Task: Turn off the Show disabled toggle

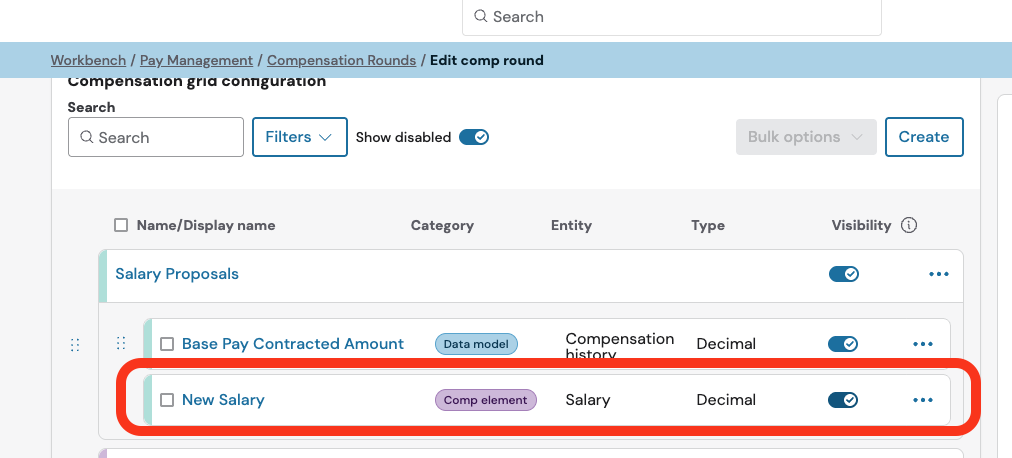Action: pyautogui.click(x=473, y=137)
